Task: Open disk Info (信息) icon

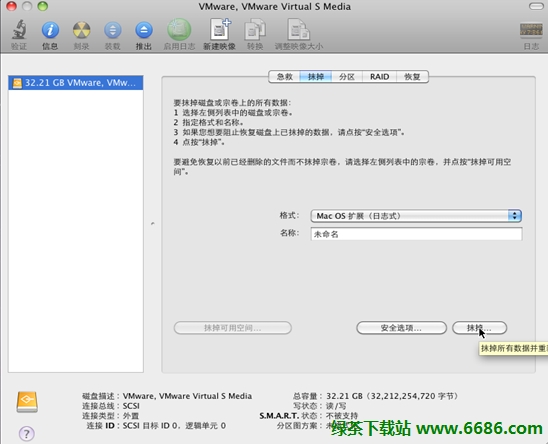Action: click(x=50, y=30)
